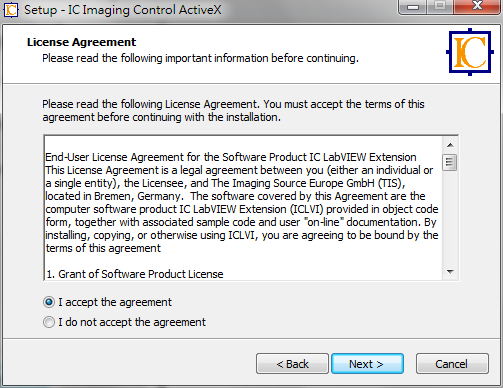Select the 'I accept the agreement' radio button
This screenshot has height=388, width=503.
pos(49,302)
